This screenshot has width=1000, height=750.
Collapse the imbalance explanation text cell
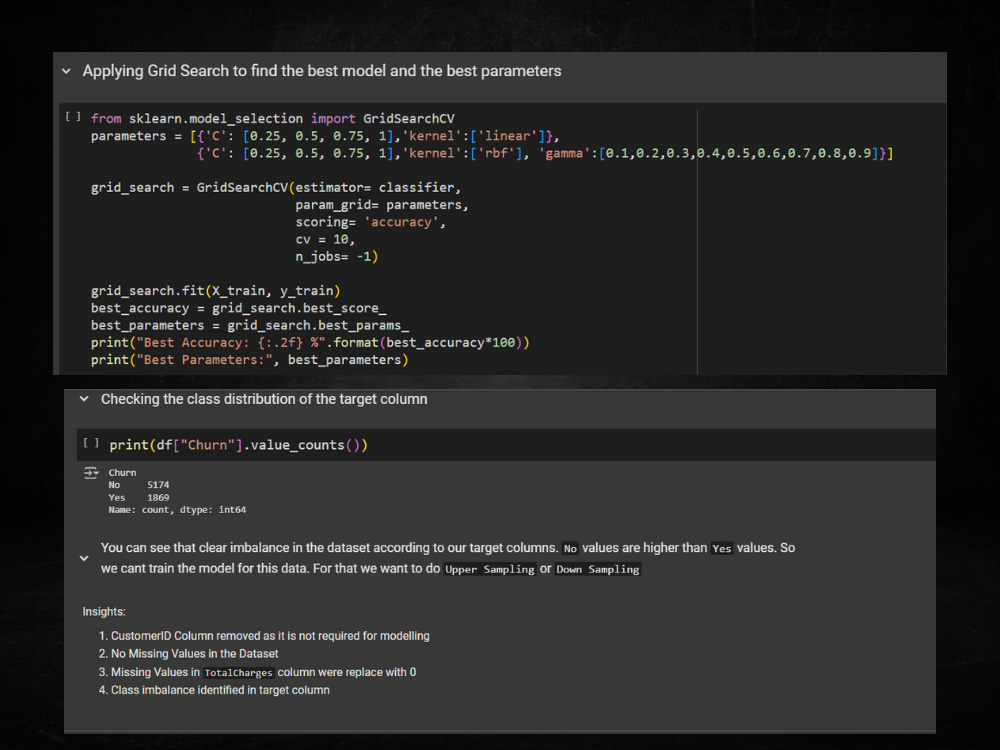[84, 558]
